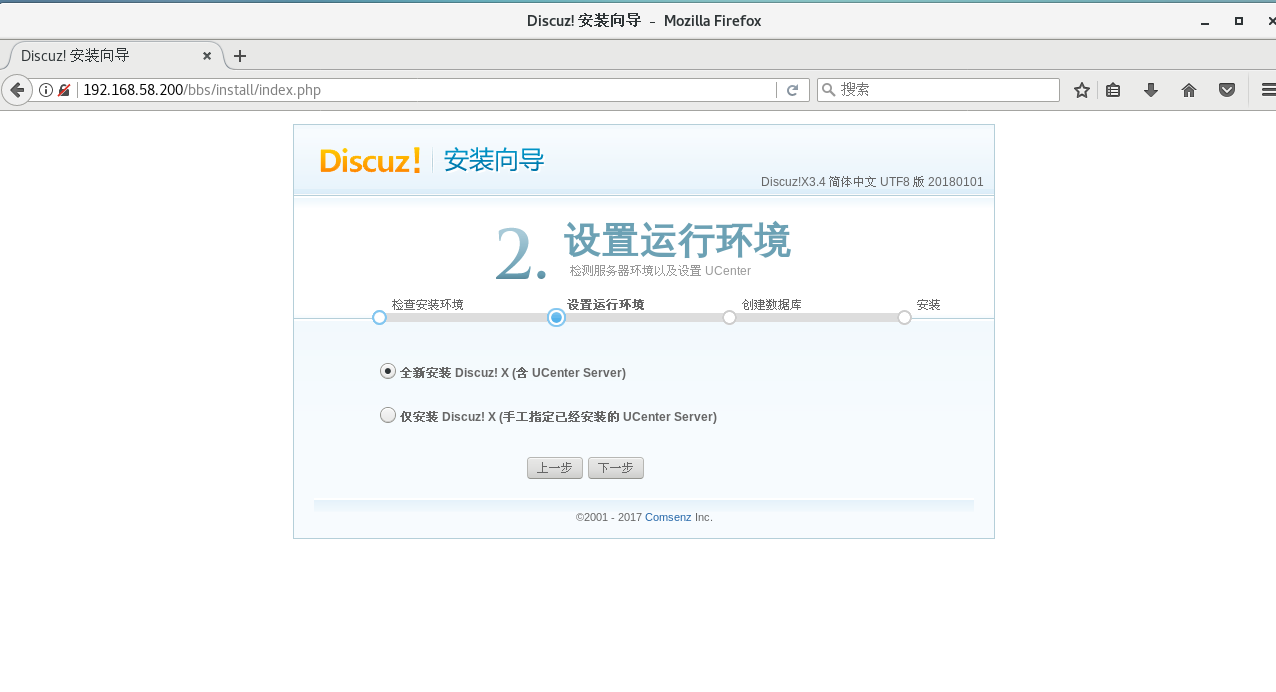
Task: Open the Comsenz link in footer
Action: (x=668, y=517)
